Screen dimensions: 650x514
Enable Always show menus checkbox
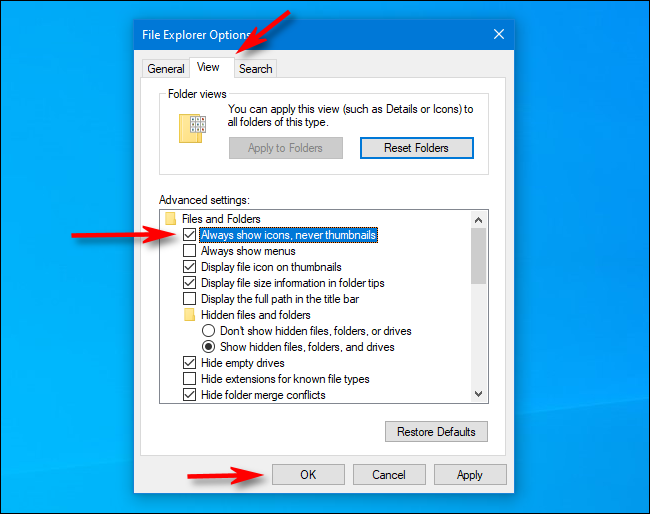[190, 251]
